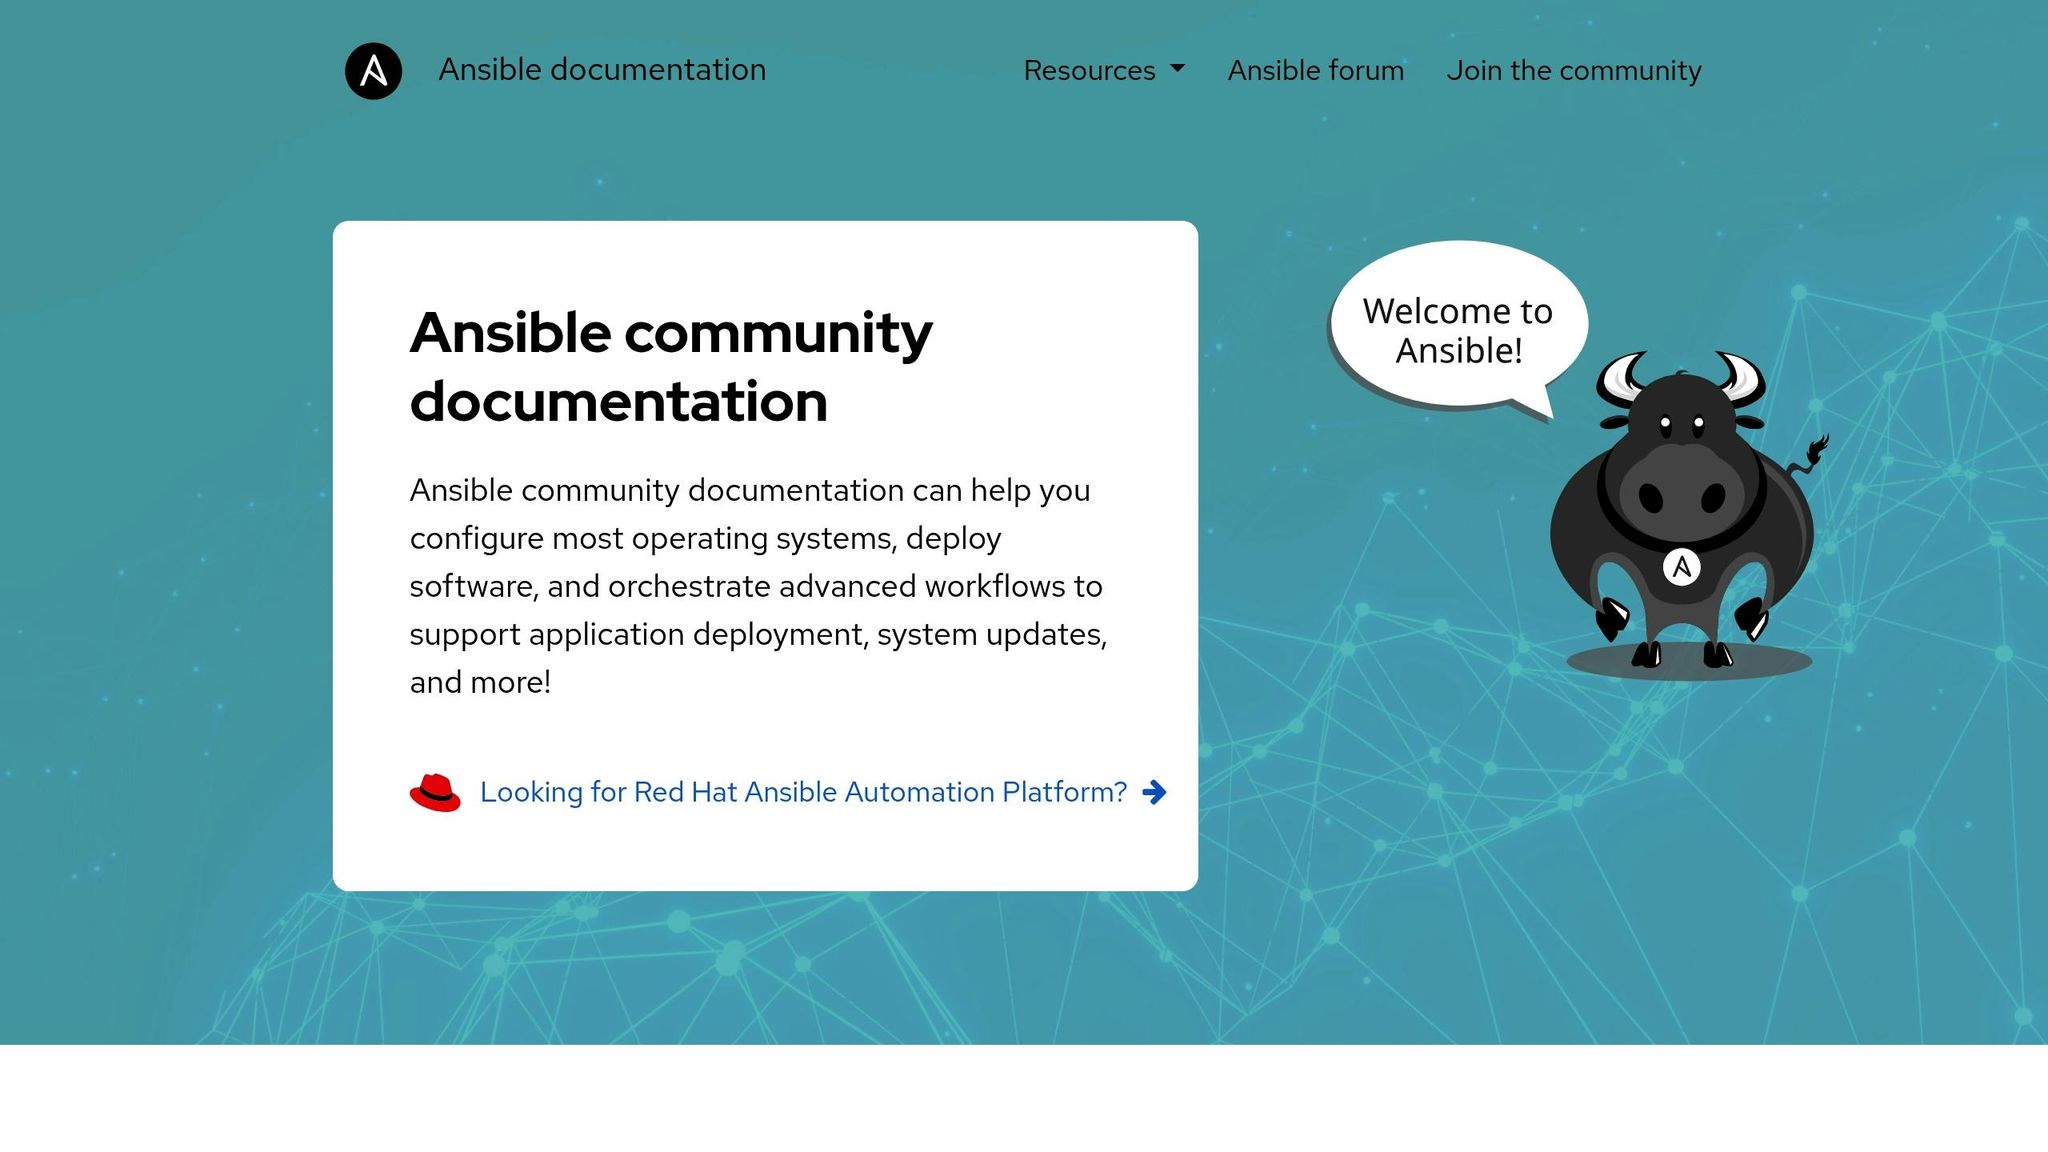Follow the Red Hat Ansible Automation Platform link
Viewport: 2048px width, 1152px height.
(802, 791)
